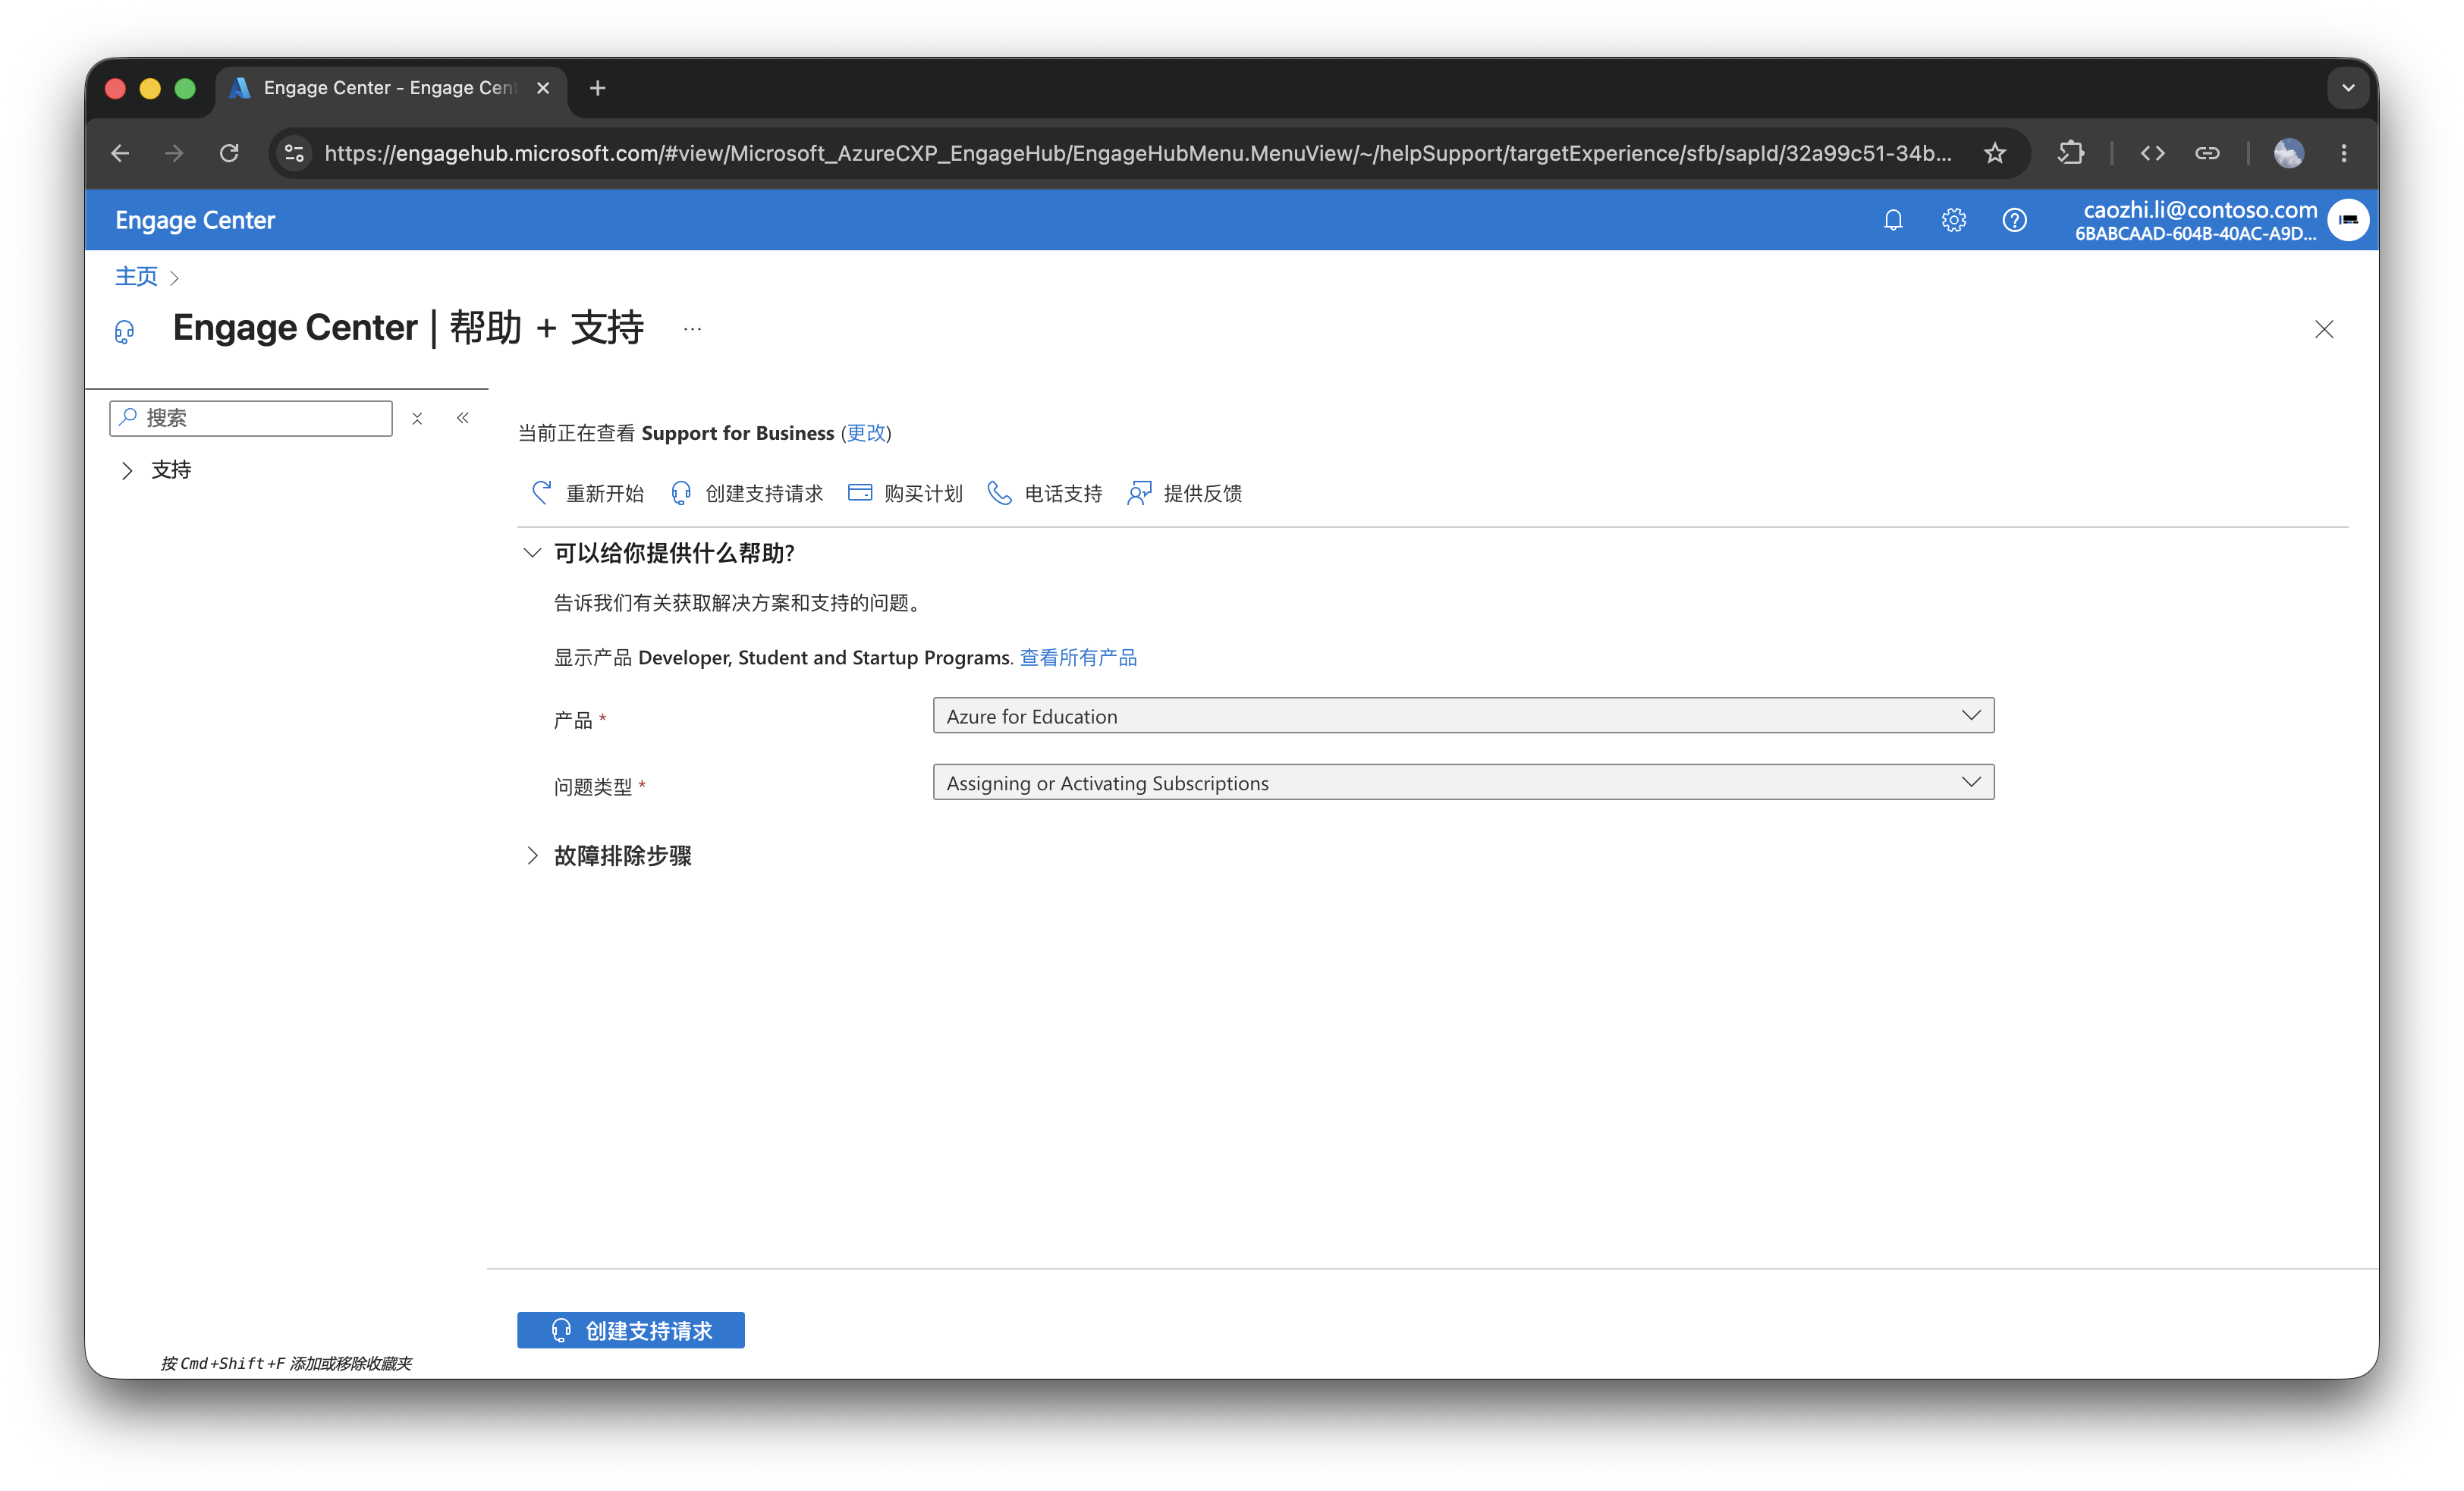Image resolution: width=2464 pixels, height=1491 pixels.
Task: Open the 产品 dropdown Azure for Education
Action: (1463, 716)
